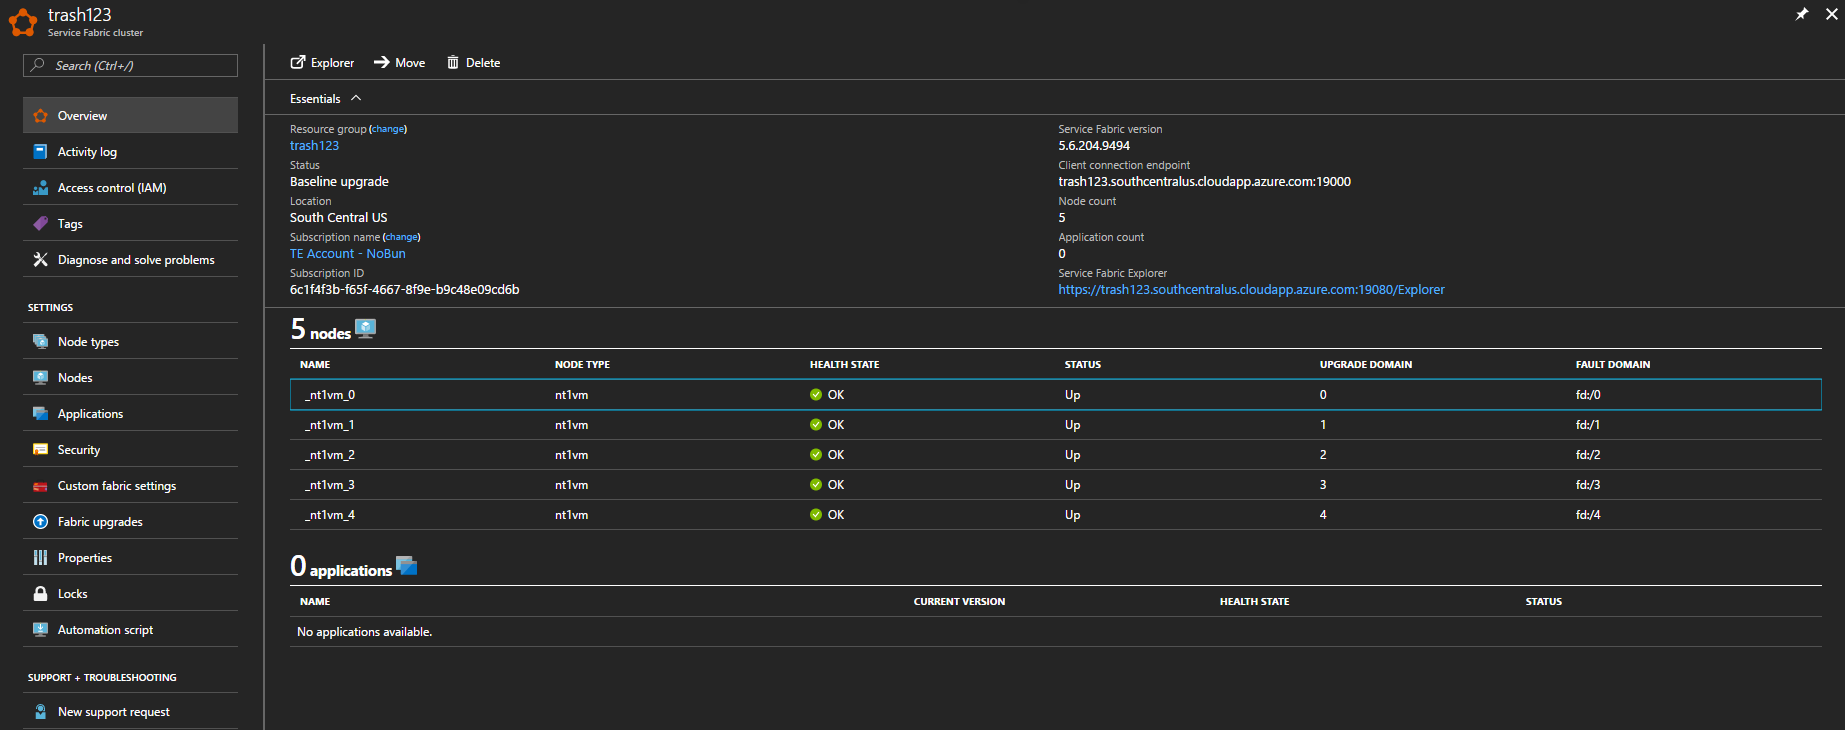Click the FAULT DOMAIN column header

pyautogui.click(x=1613, y=364)
